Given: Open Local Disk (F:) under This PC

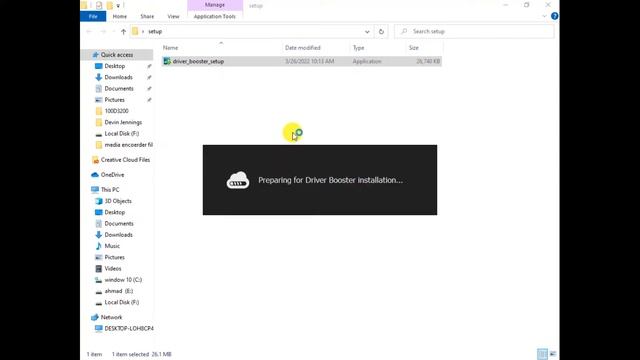Looking at the screenshot, I should (122, 302).
